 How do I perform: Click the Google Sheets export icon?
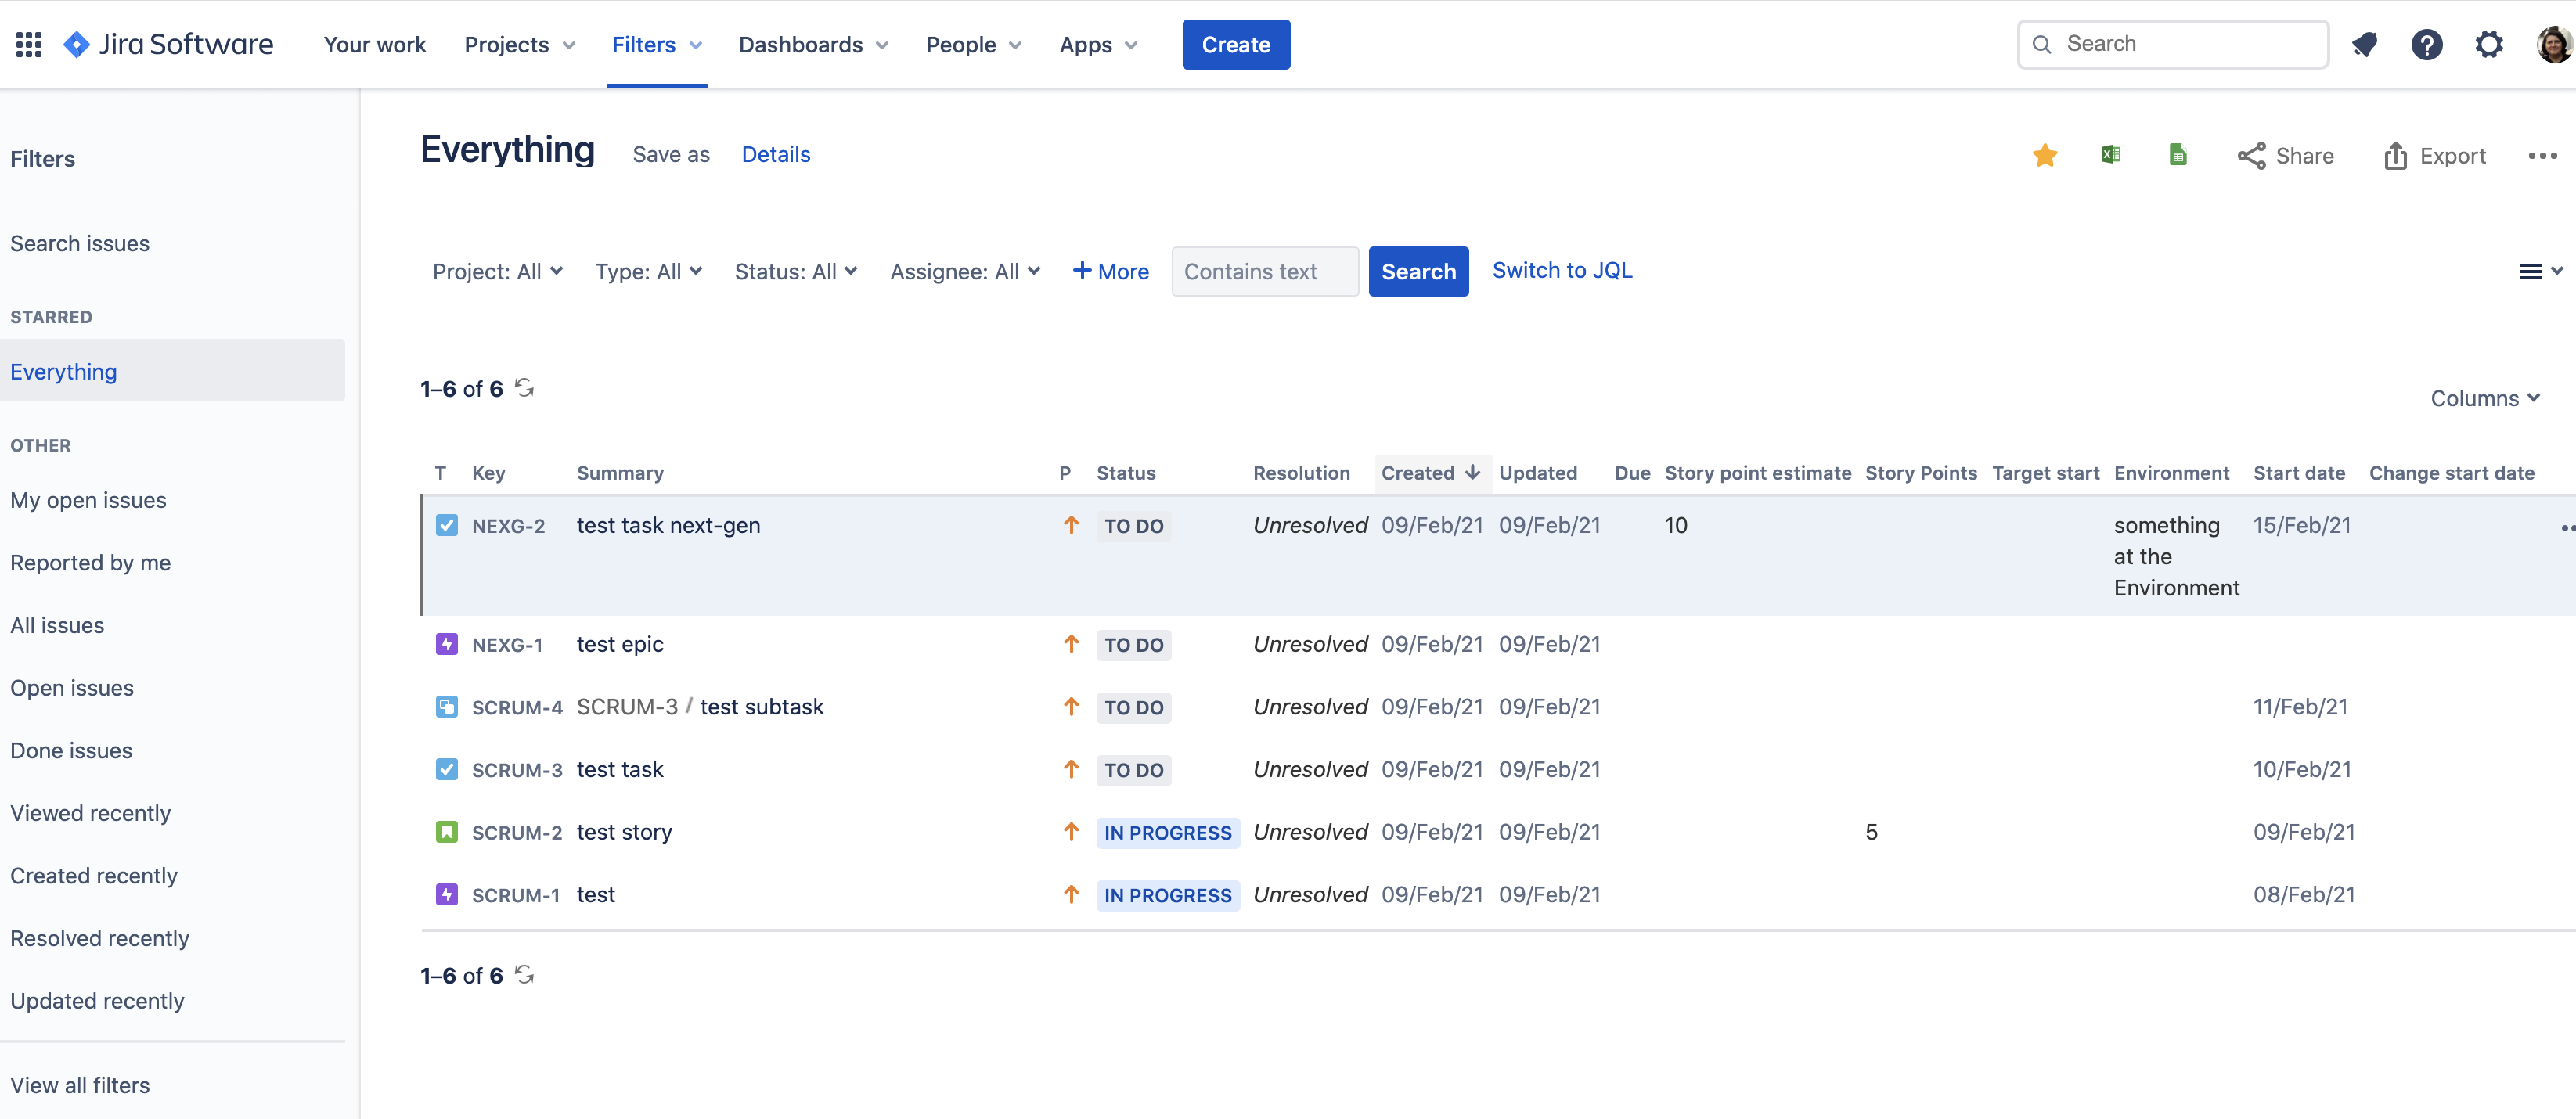pos(2177,155)
